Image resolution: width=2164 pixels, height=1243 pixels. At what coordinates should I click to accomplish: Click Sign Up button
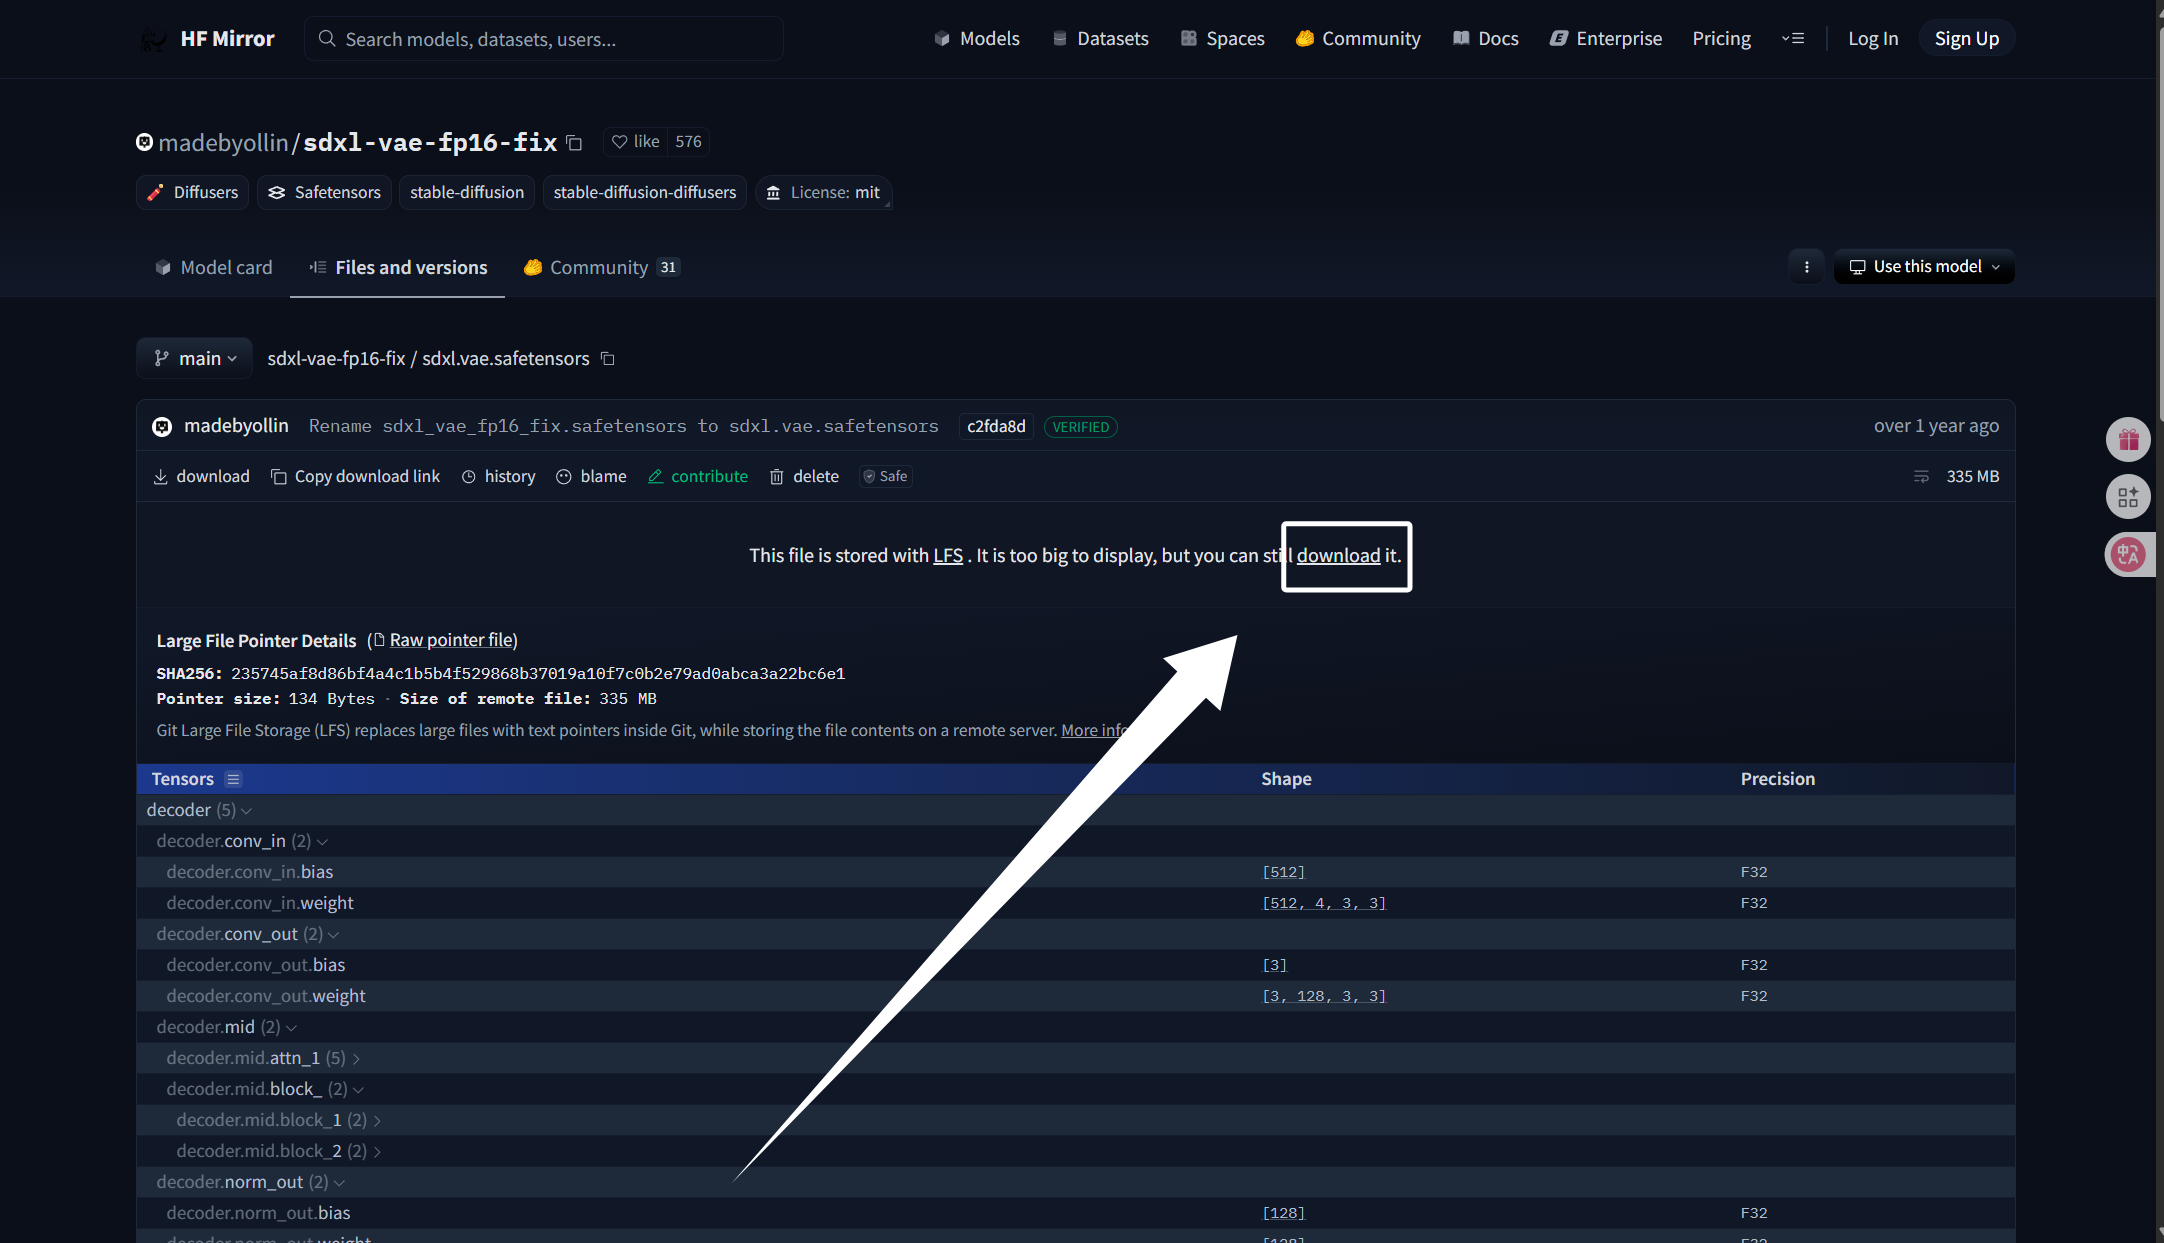click(1967, 39)
